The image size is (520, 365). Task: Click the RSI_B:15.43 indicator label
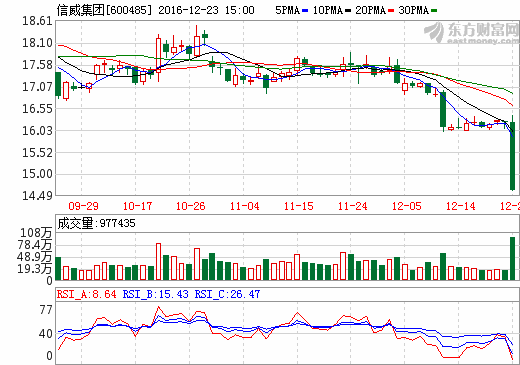tap(156, 294)
